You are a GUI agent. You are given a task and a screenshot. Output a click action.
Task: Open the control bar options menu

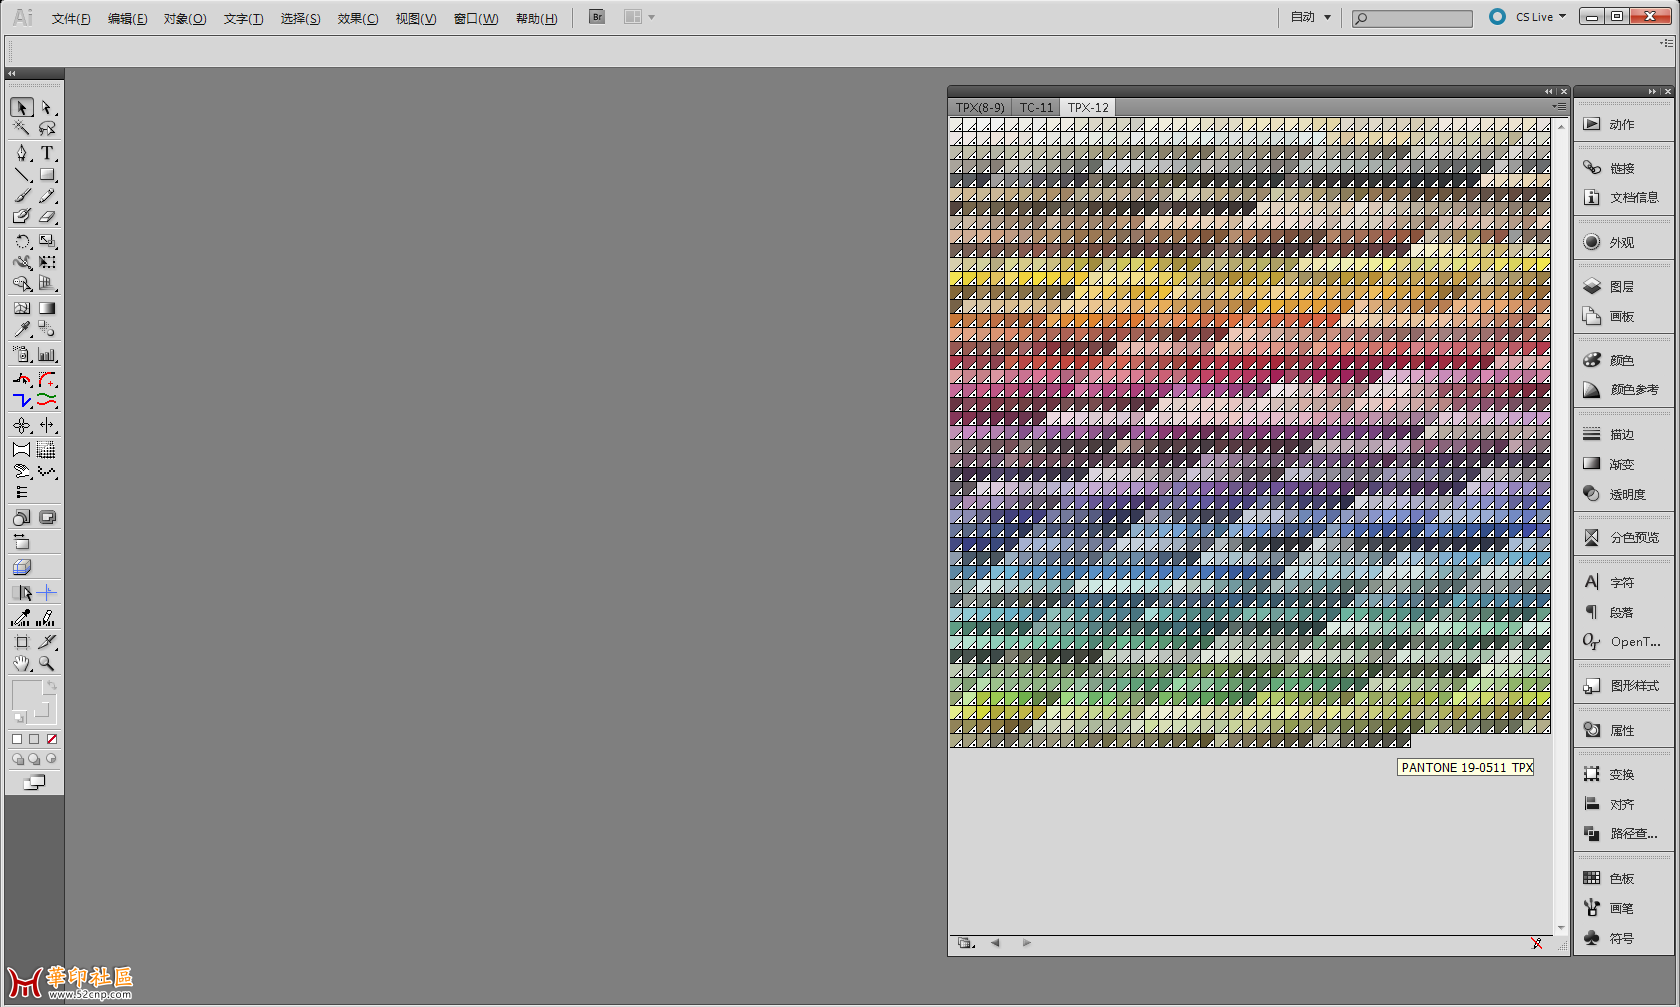click(1667, 43)
